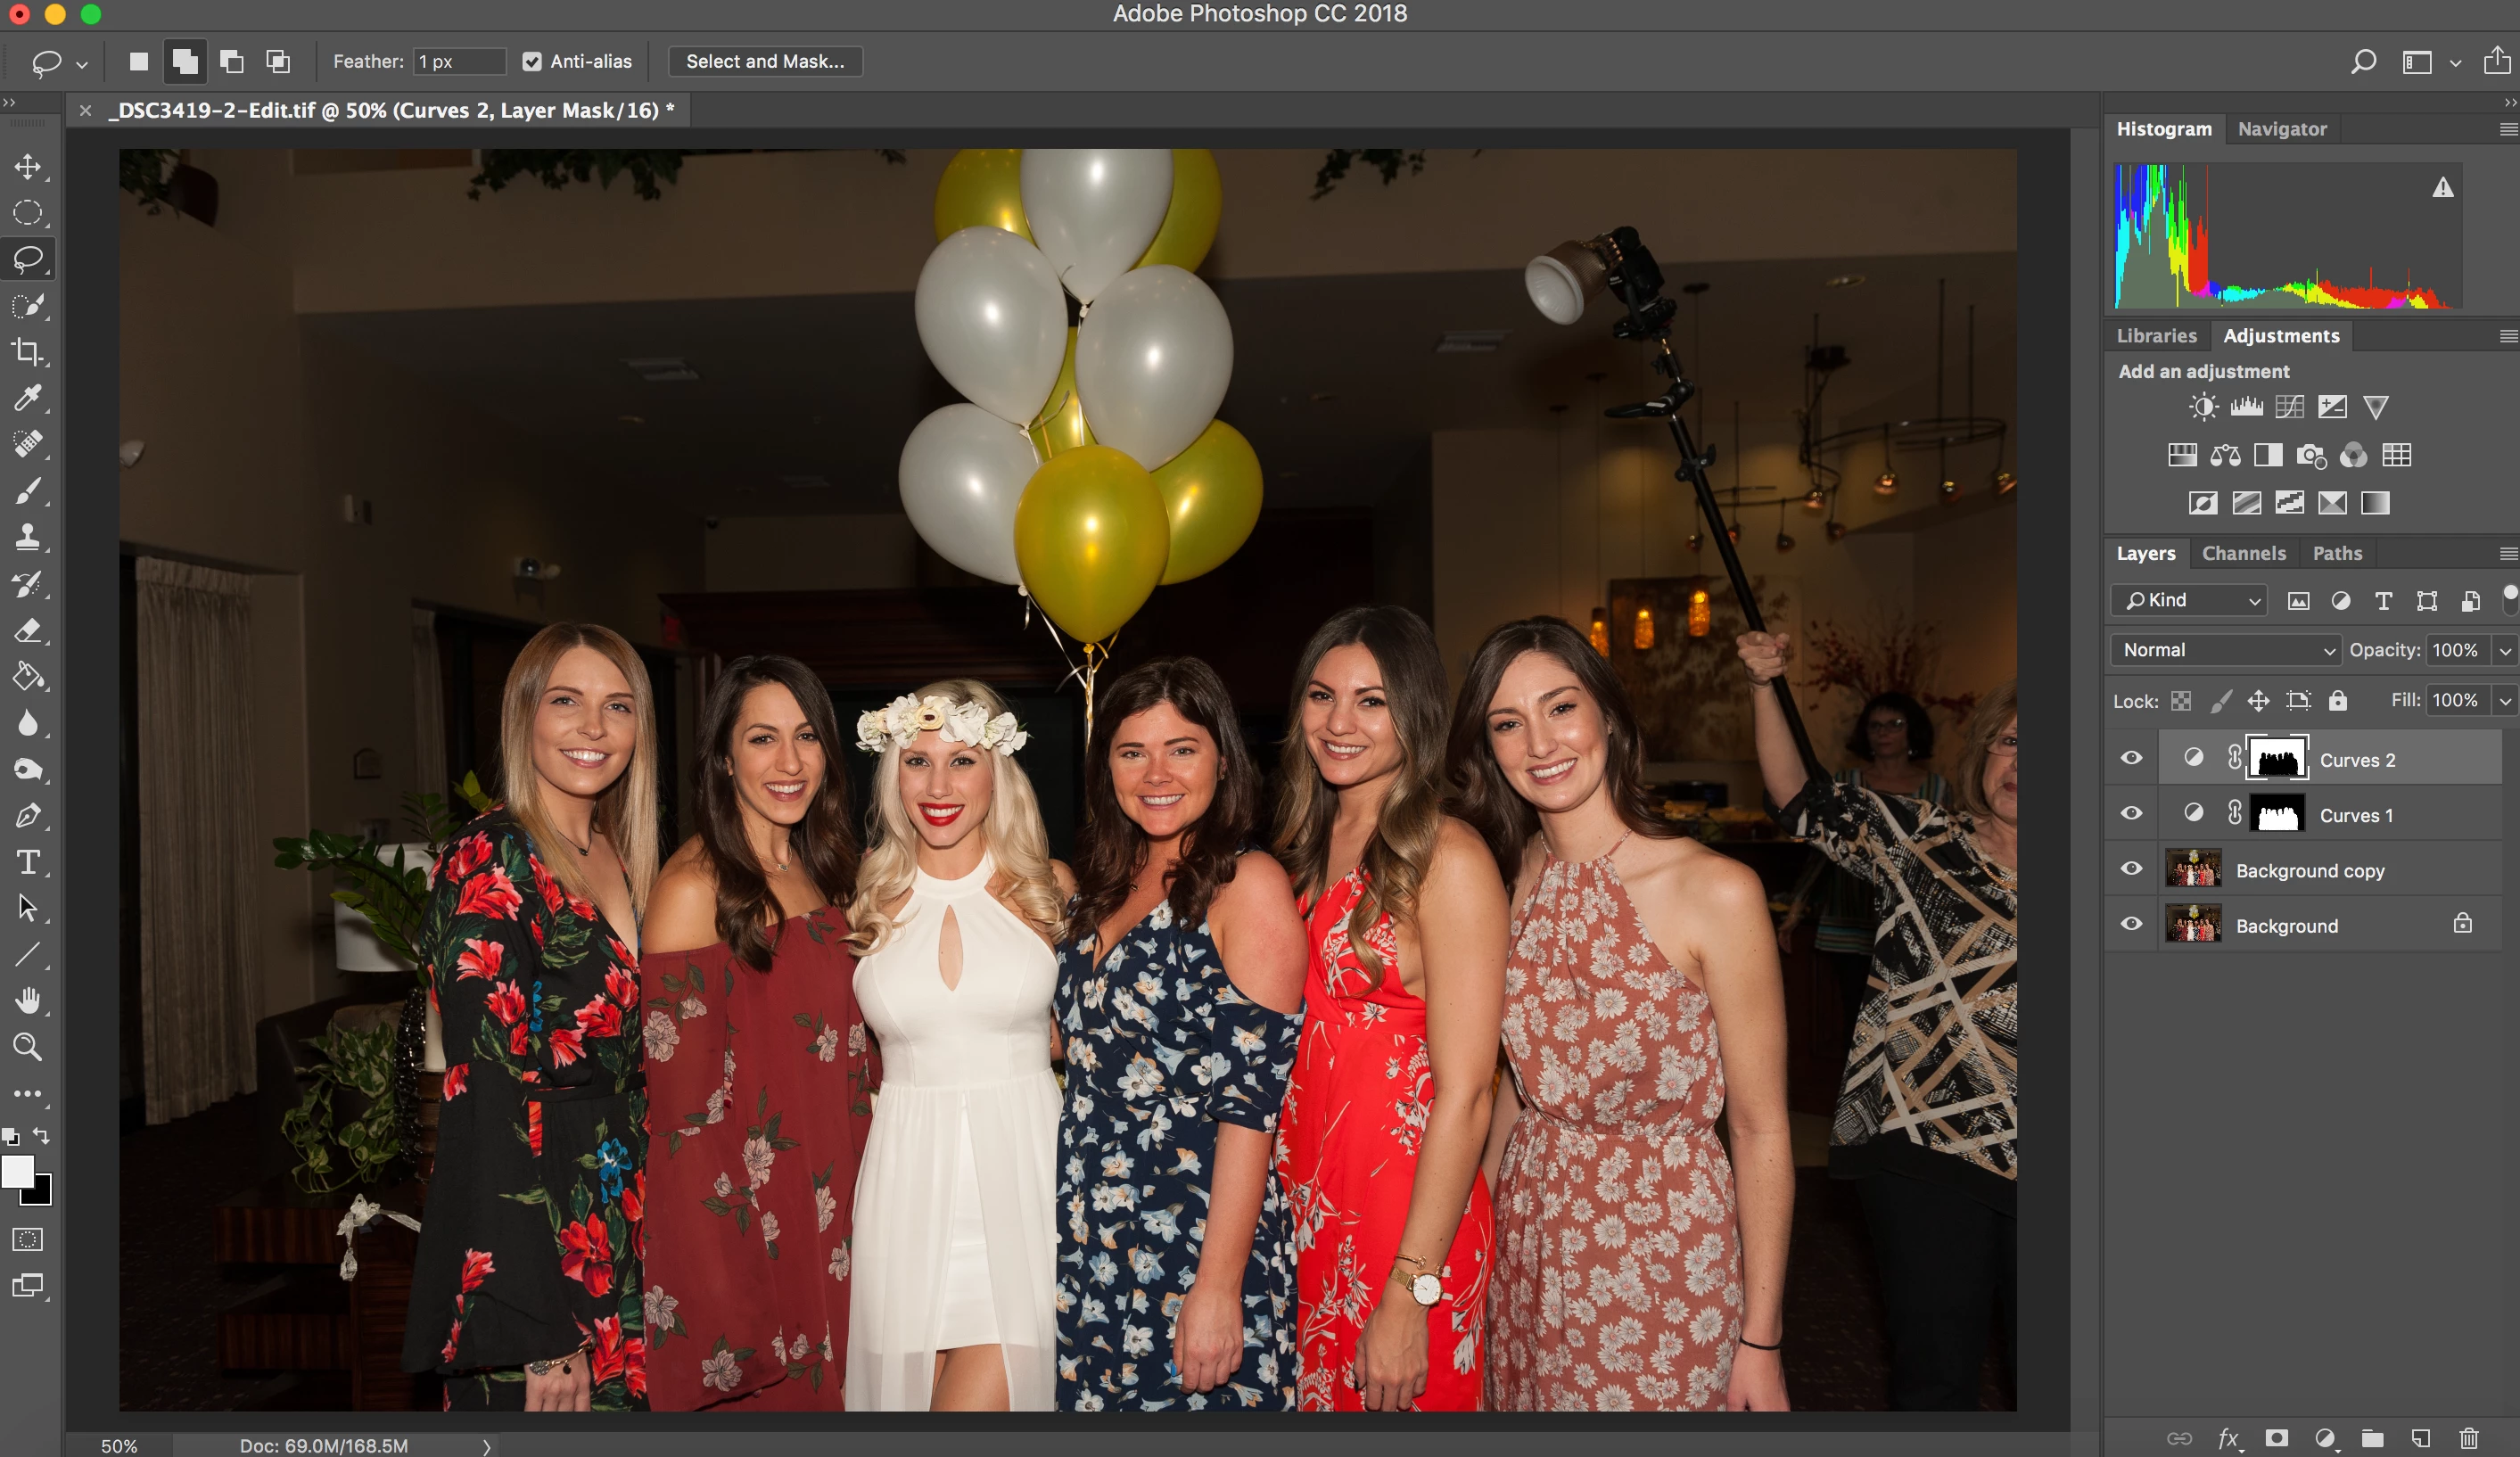
Task: Add a Curves adjustment from the Adjustments panel
Action: (x=2289, y=407)
